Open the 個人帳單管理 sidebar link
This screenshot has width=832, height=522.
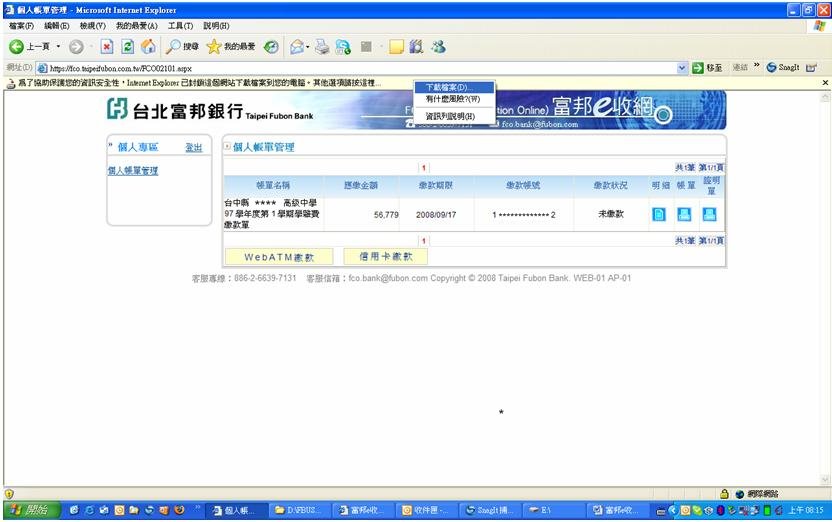(x=133, y=171)
